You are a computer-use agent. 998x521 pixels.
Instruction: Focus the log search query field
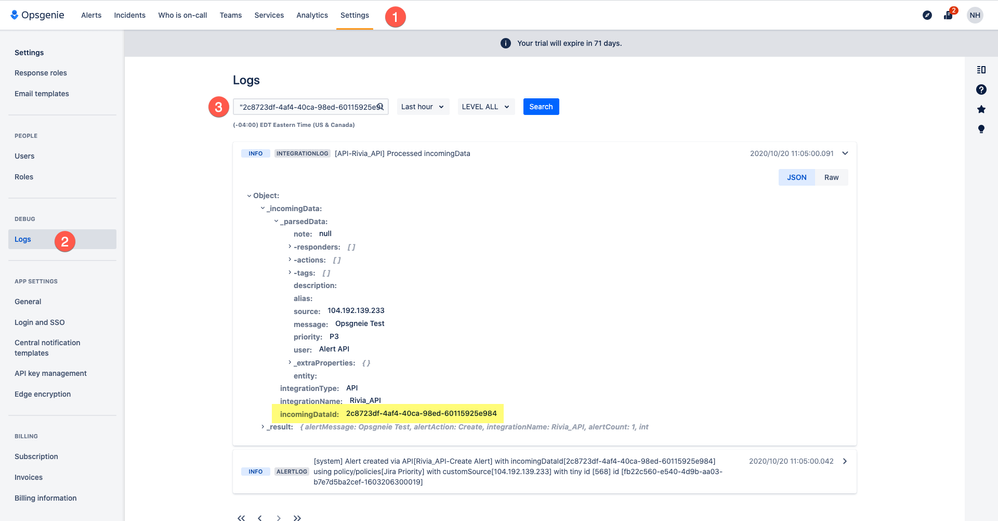[310, 107]
